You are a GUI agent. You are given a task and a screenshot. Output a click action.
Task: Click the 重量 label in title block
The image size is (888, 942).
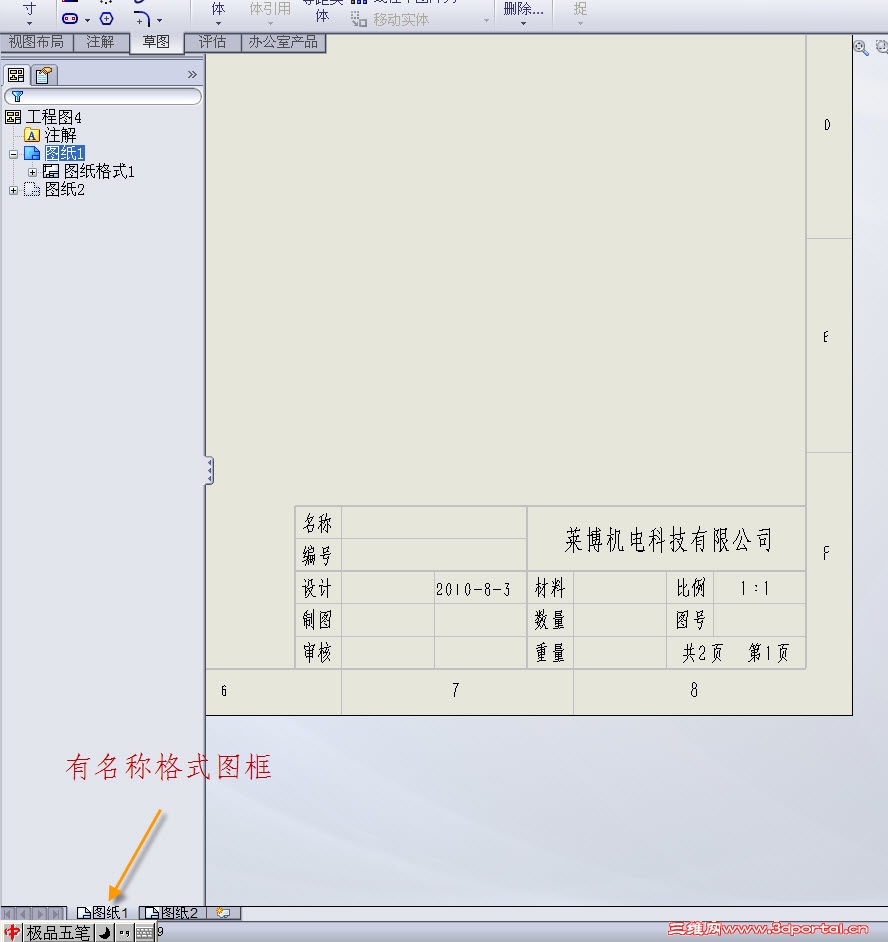click(x=550, y=652)
